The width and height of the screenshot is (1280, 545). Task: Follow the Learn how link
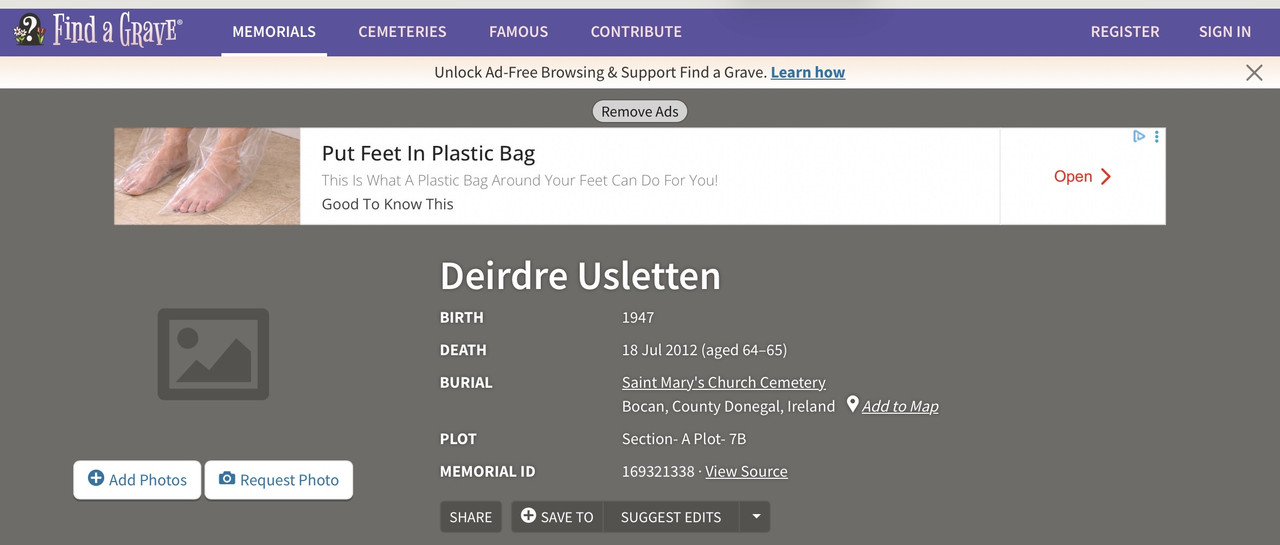click(x=808, y=72)
